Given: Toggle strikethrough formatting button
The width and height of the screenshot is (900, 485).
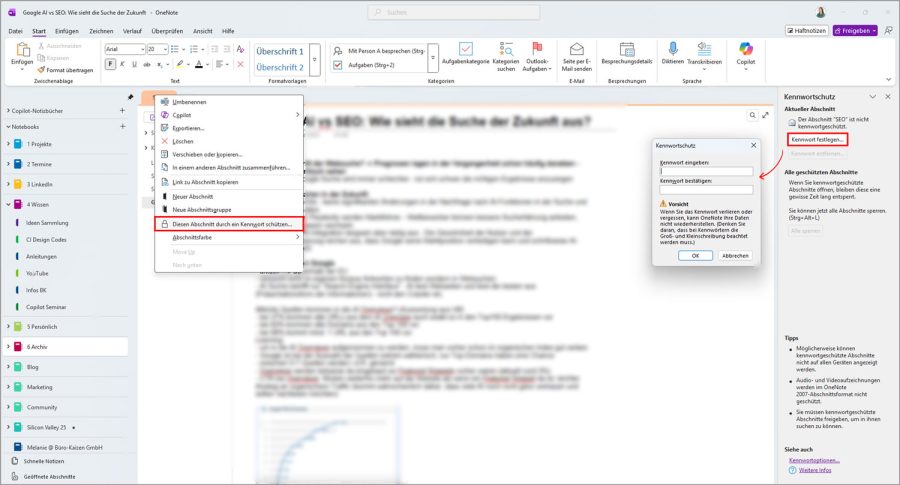Looking at the screenshot, I should (147, 64).
